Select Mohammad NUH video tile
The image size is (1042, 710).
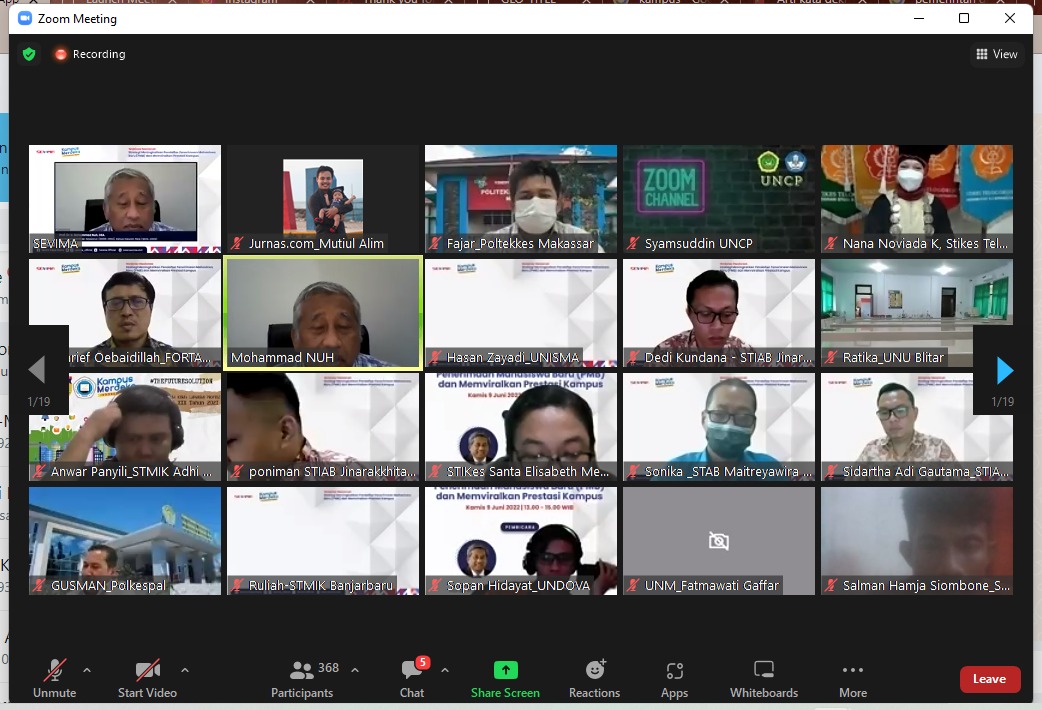click(x=322, y=313)
